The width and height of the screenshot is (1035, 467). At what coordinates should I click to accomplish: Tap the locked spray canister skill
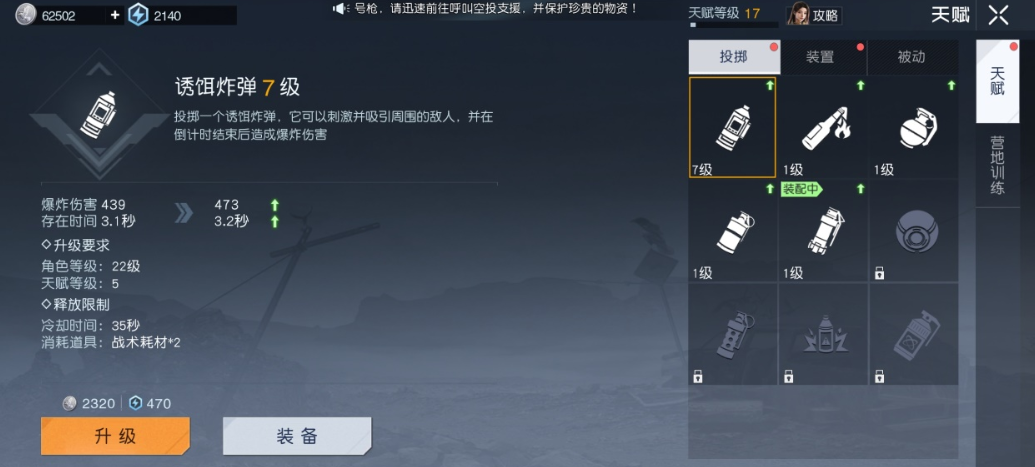(914, 334)
